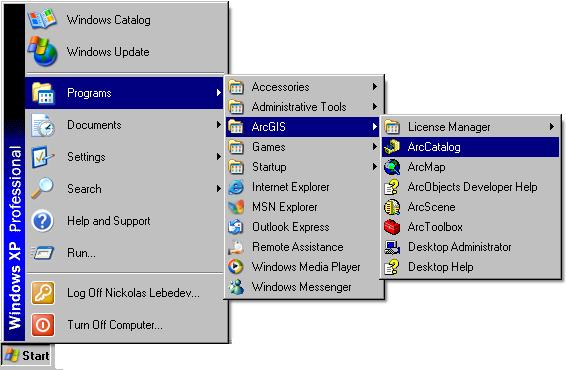566x370 pixels.
Task: Choose Turn Off Computer
Action: [125, 325]
